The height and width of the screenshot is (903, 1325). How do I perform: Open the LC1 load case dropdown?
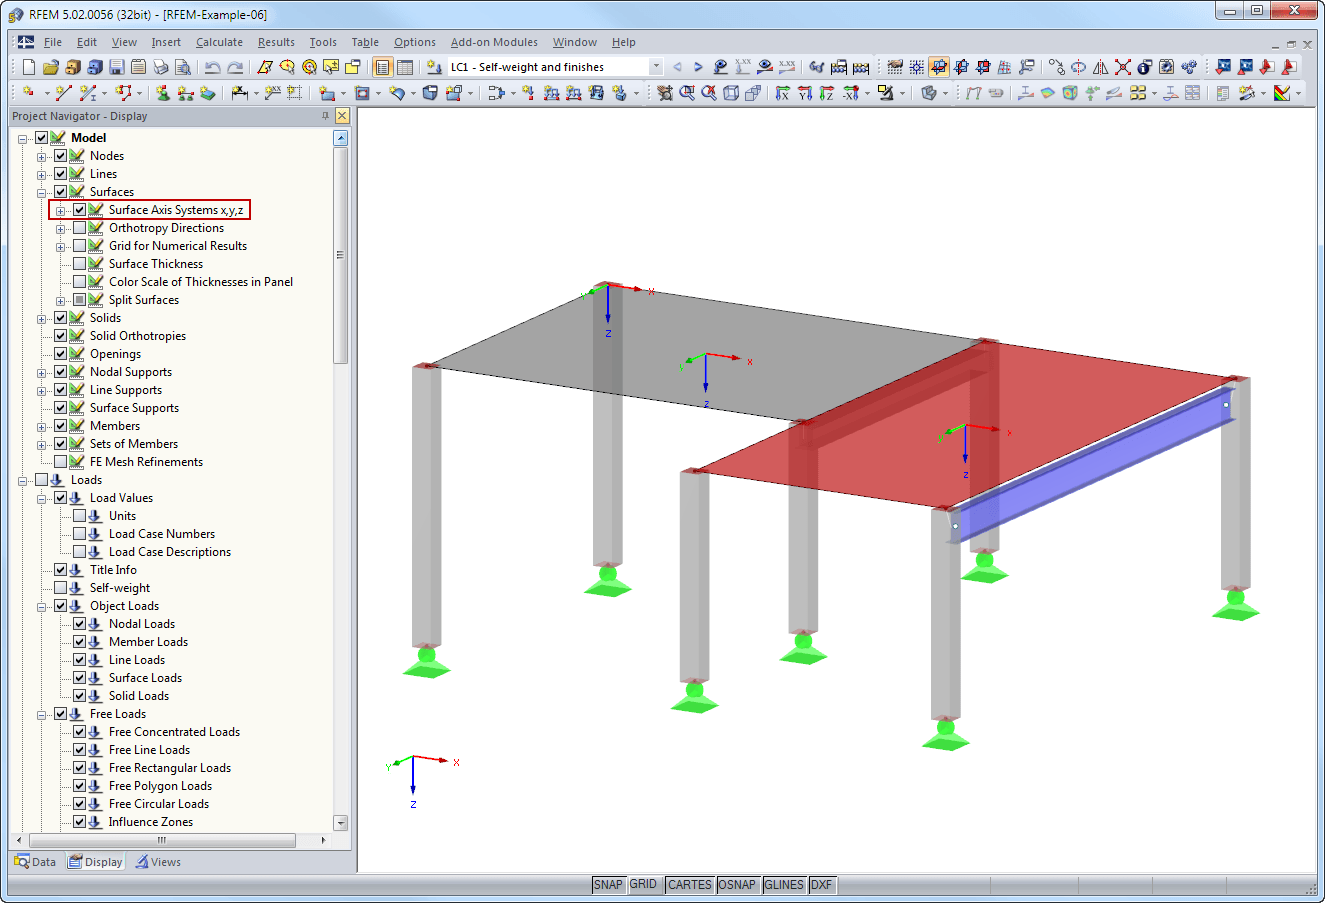pos(656,67)
